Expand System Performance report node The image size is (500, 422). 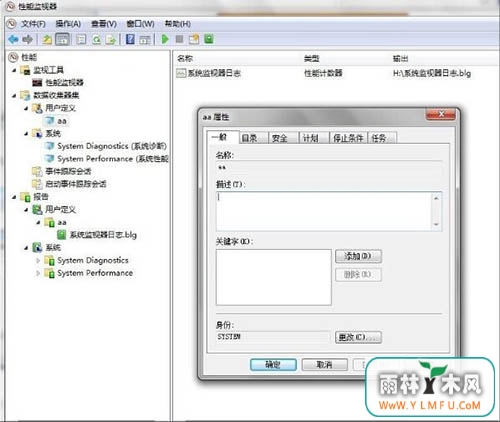(x=38, y=273)
